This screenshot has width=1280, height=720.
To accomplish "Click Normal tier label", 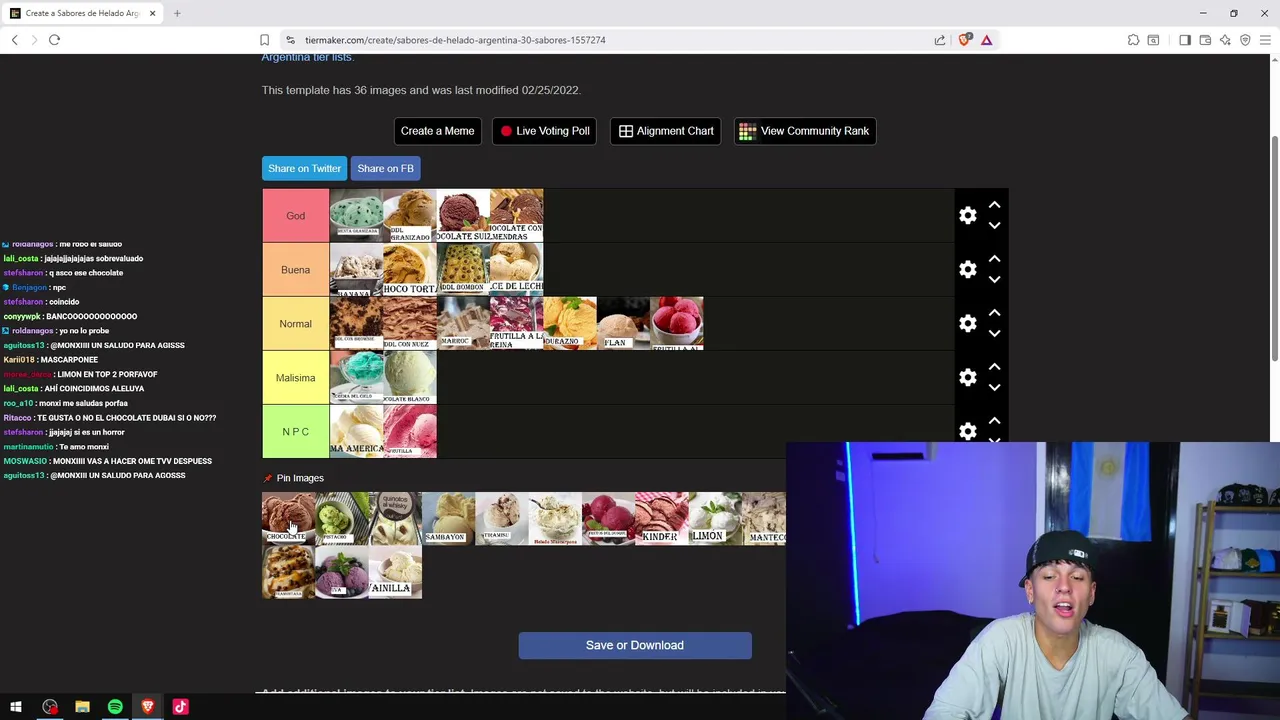I will click(295, 324).
